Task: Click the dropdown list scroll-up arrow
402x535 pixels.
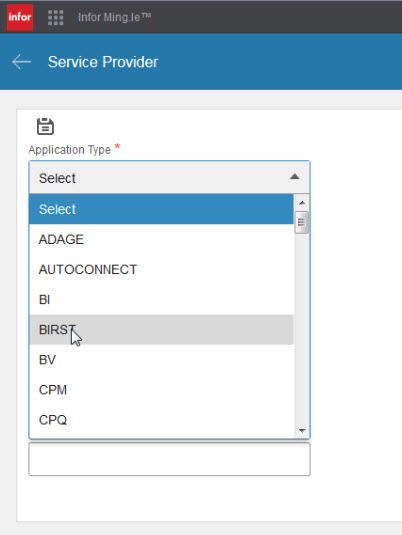Action: (x=302, y=203)
